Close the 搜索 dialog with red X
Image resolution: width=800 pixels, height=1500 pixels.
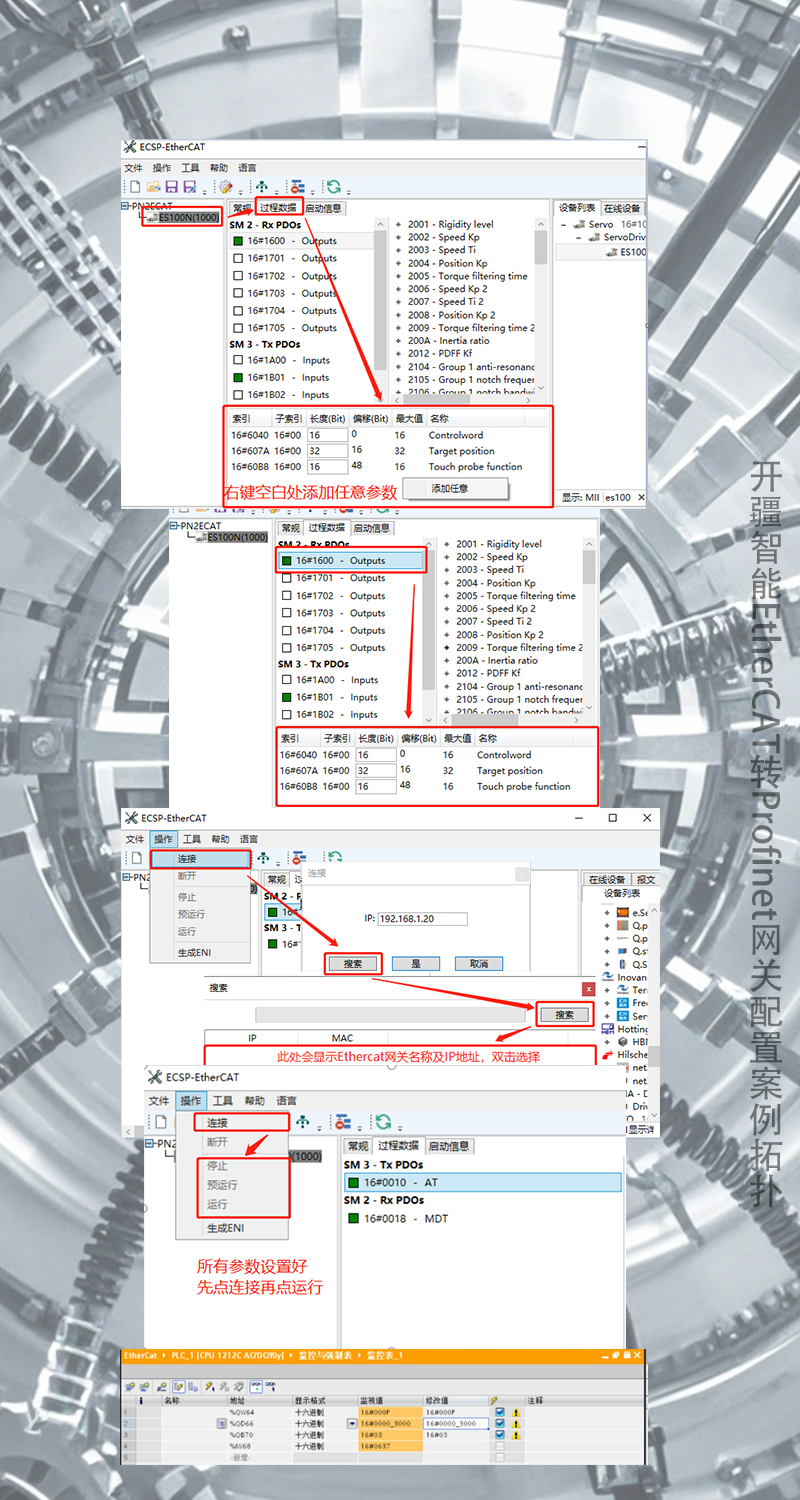pos(589,988)
